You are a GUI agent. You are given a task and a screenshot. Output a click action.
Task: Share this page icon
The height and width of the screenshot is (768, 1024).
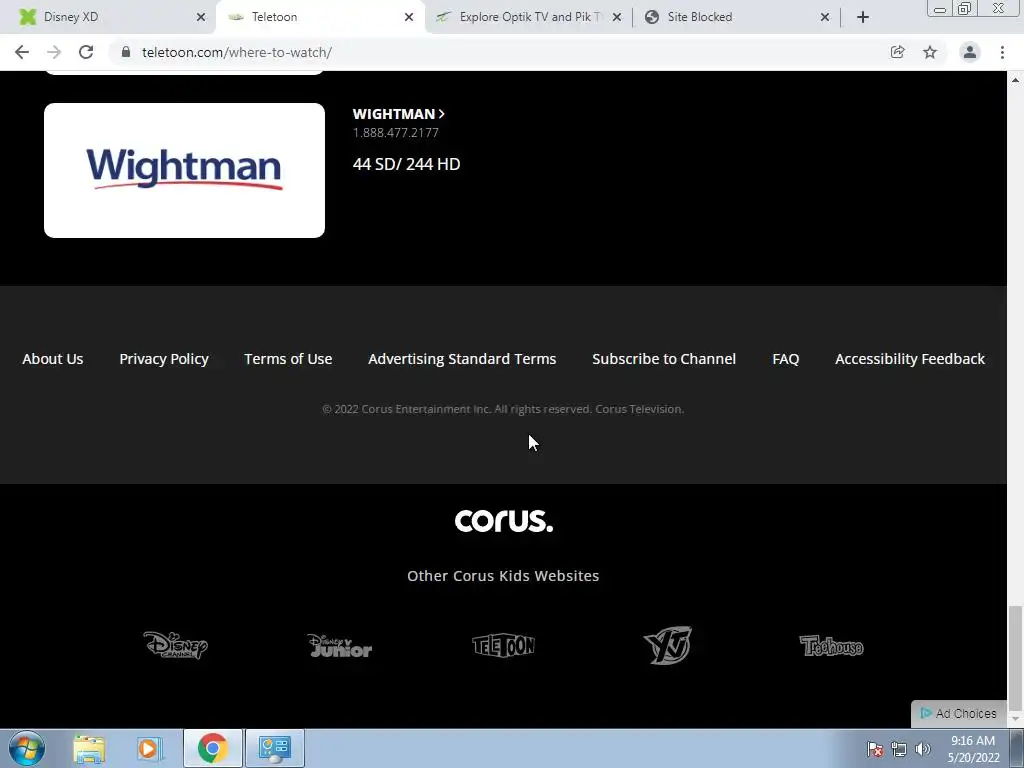[x=897, y=52]
